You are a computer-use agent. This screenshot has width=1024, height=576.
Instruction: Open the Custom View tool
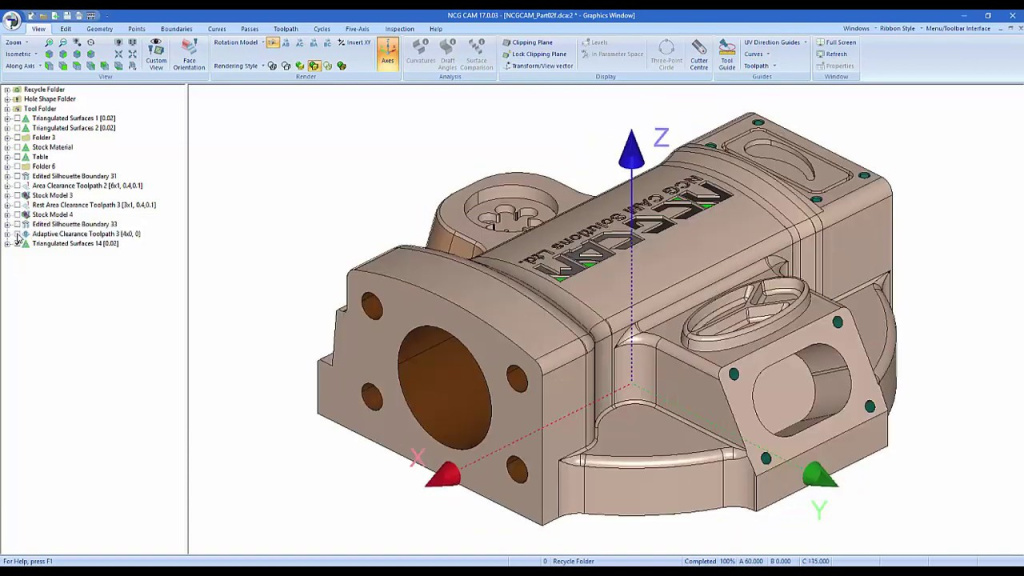click(x=156, y=54)
